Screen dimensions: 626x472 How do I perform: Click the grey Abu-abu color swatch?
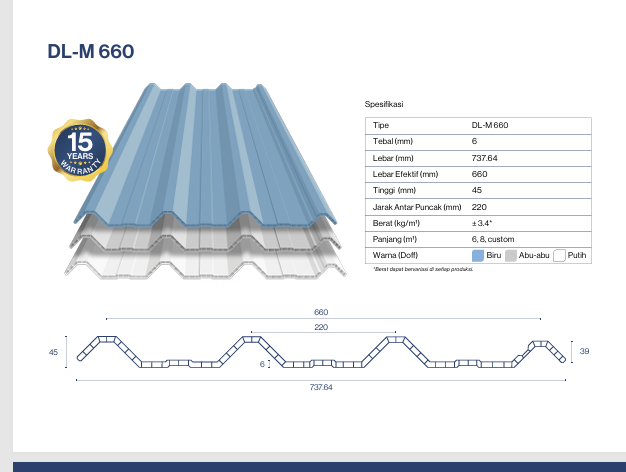click(x=511, y=256)
